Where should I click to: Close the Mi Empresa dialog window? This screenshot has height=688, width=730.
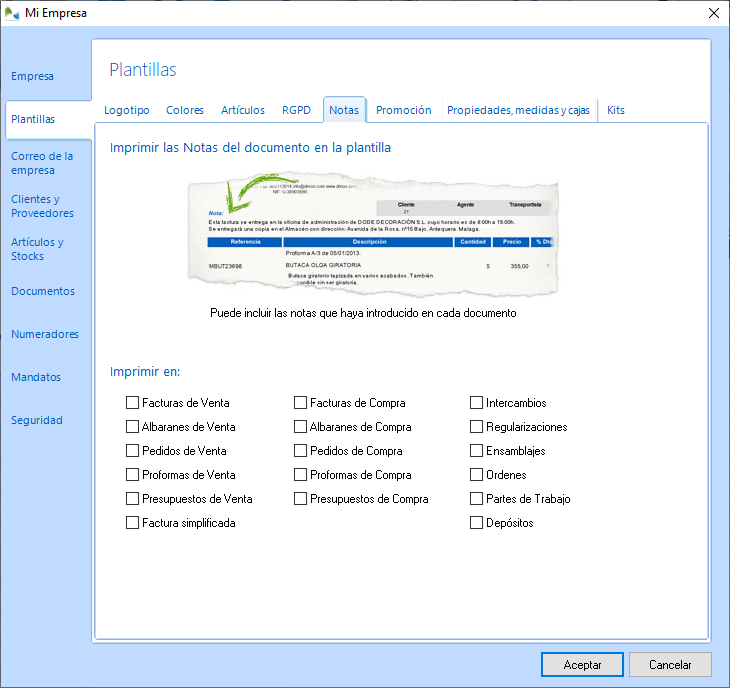tap(713, 13)
